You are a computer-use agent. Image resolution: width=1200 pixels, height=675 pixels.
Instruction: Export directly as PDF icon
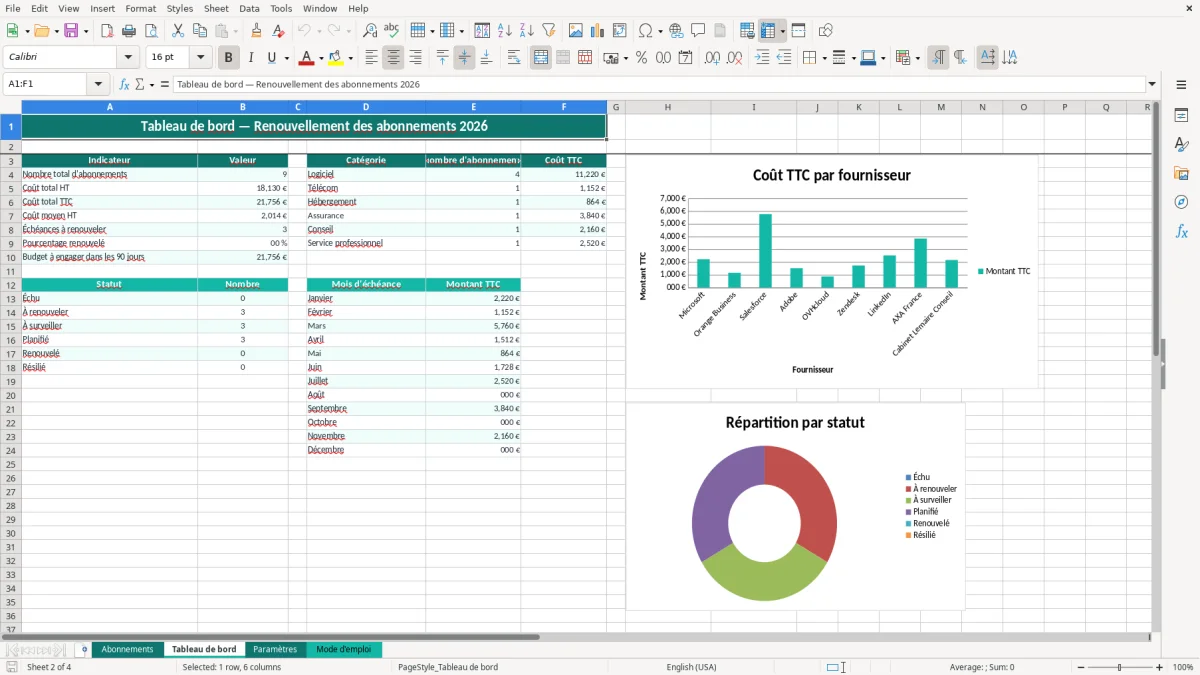point(107,31)
